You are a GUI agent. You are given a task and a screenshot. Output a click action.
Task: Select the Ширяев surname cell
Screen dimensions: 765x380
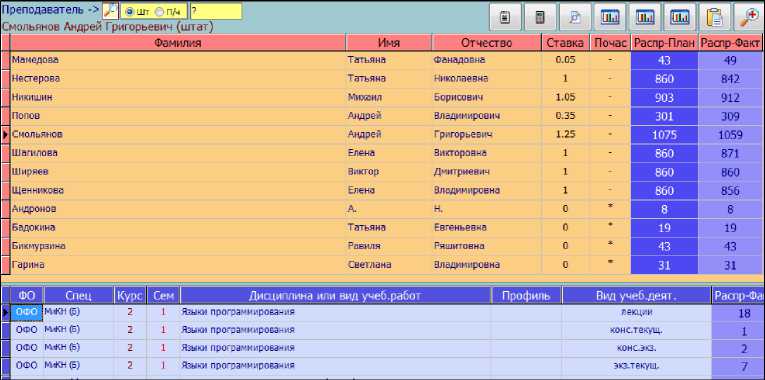[178, 172]
